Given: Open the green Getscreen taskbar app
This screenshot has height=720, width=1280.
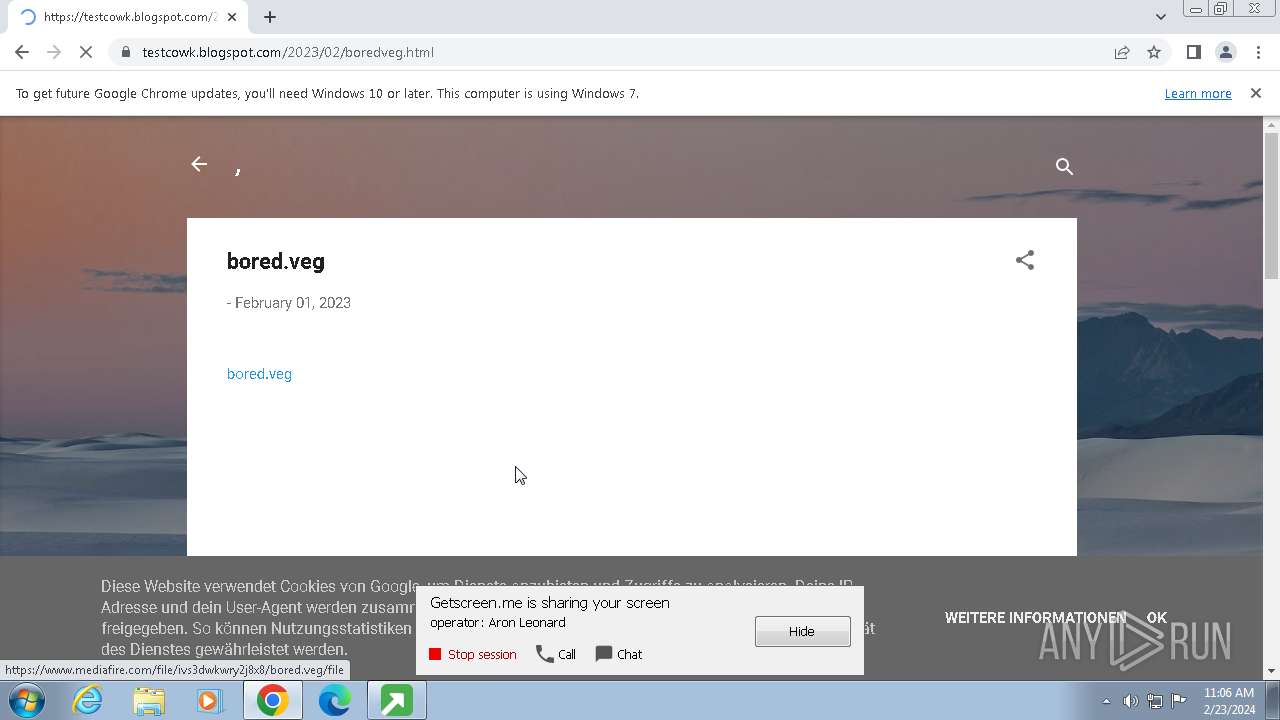Looking at the screenshot, I should pyautogui.click(x=396, y=701).
